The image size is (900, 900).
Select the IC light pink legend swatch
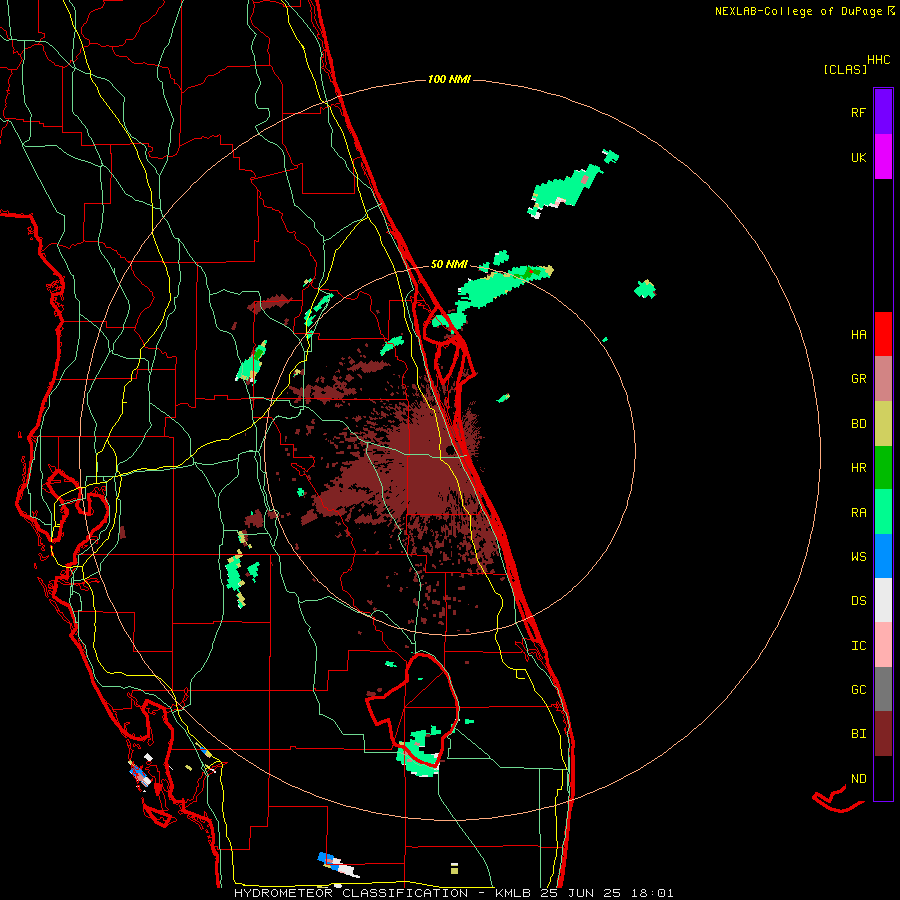pyautogui.click(x=883, y=645)
